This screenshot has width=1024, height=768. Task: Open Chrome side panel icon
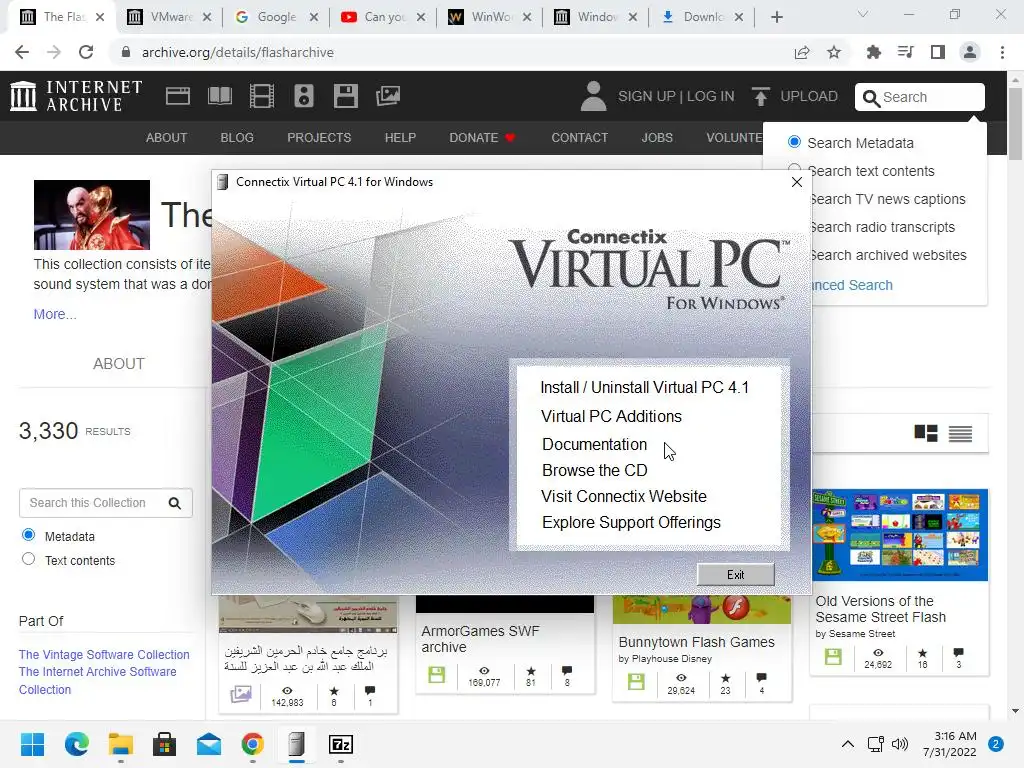(938, 52)
